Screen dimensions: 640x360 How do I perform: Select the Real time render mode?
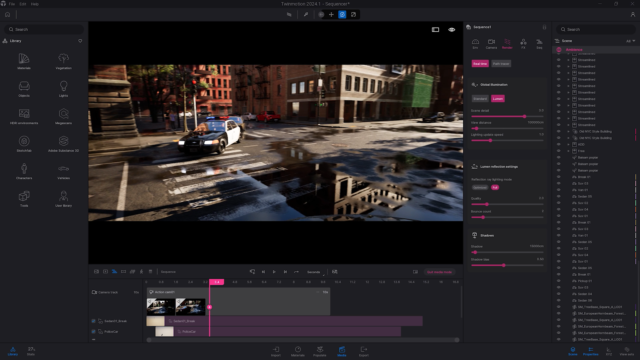(x=480, y=64)
